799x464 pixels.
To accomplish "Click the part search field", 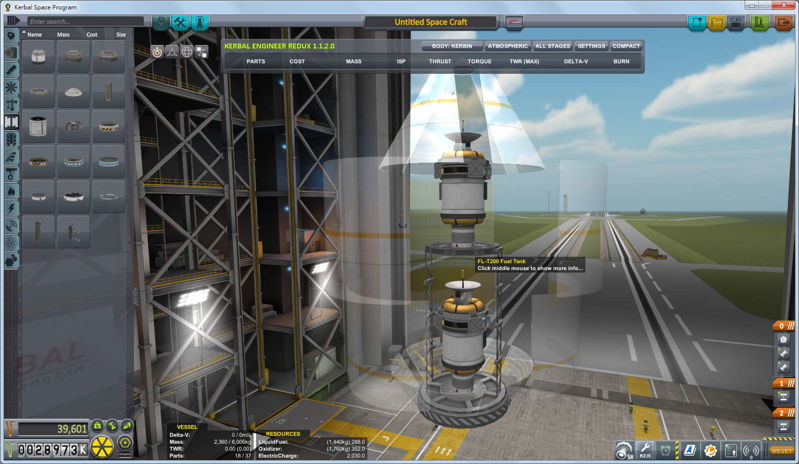I will click(x=86, y=21).
